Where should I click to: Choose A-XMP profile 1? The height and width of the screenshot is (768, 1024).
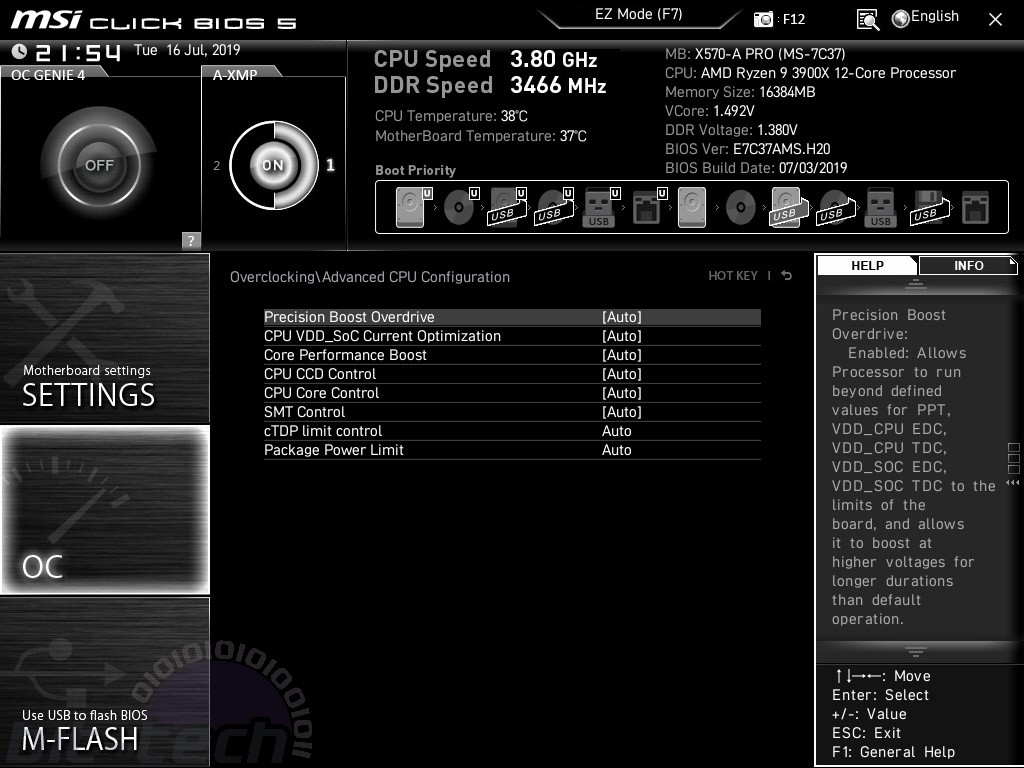click(x=330, y=165)
